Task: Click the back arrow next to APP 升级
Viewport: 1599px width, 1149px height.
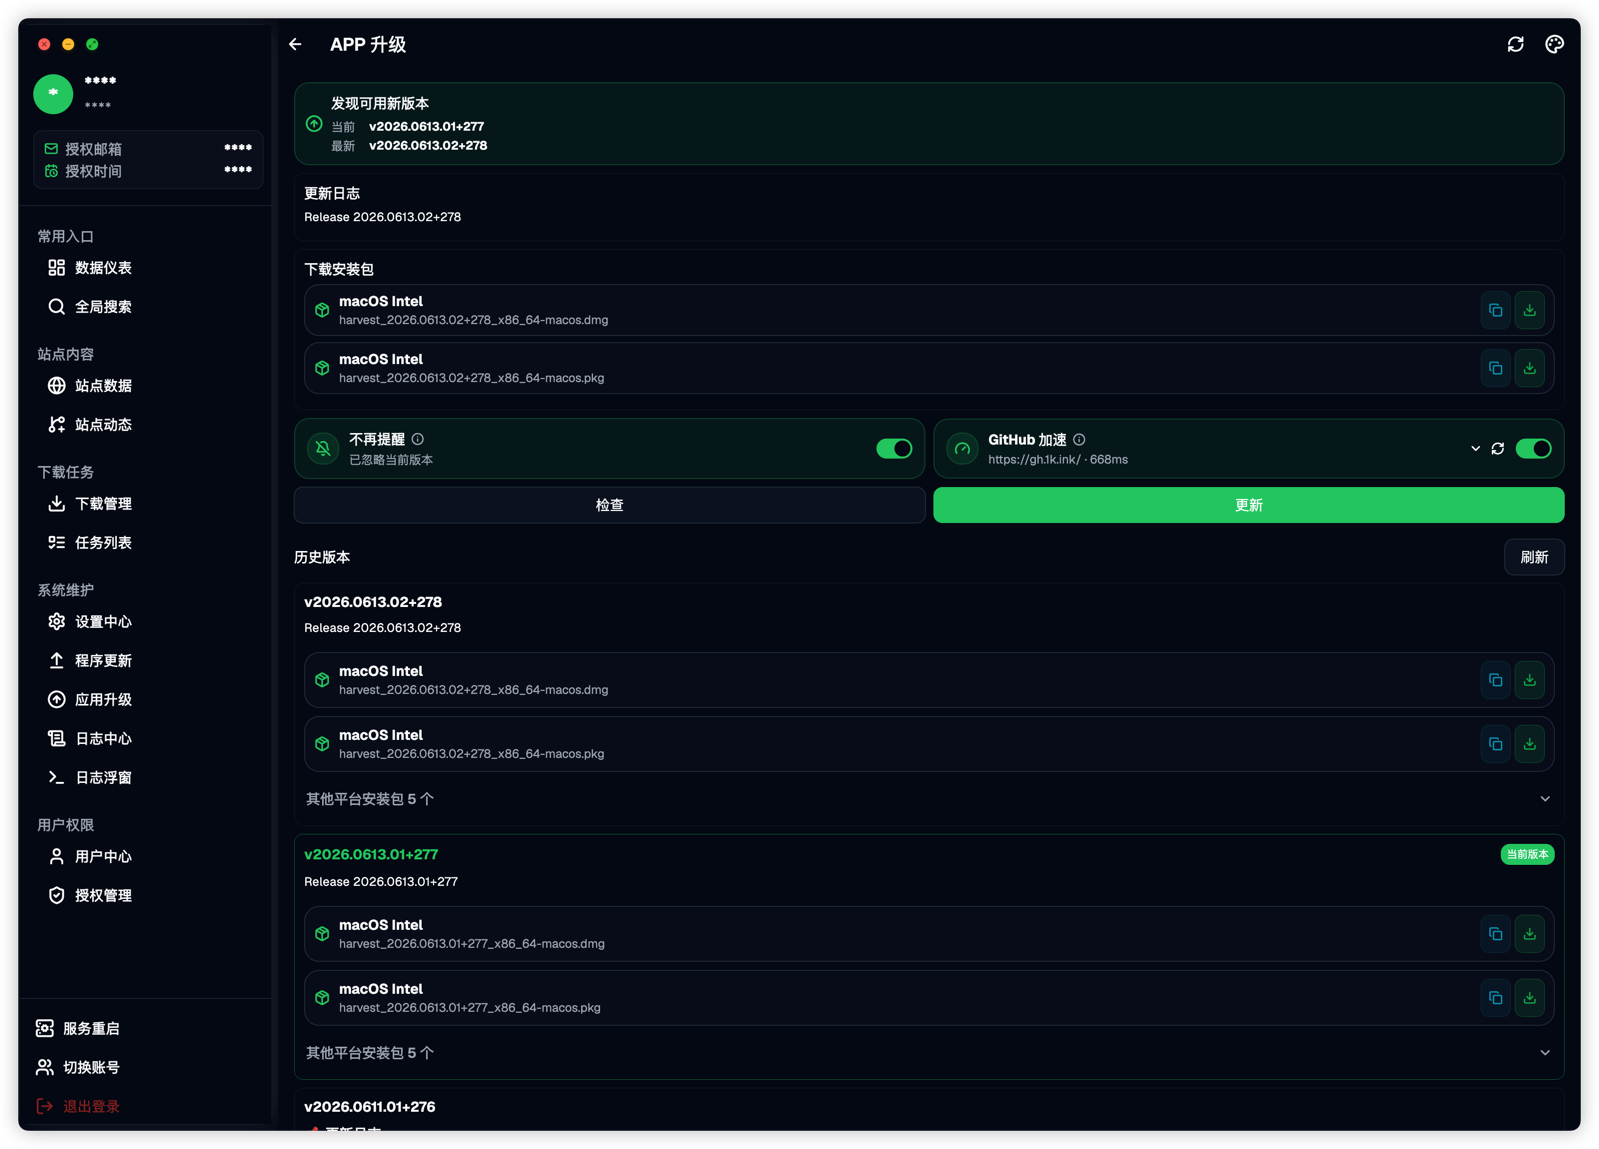Action: pos(295,44)
